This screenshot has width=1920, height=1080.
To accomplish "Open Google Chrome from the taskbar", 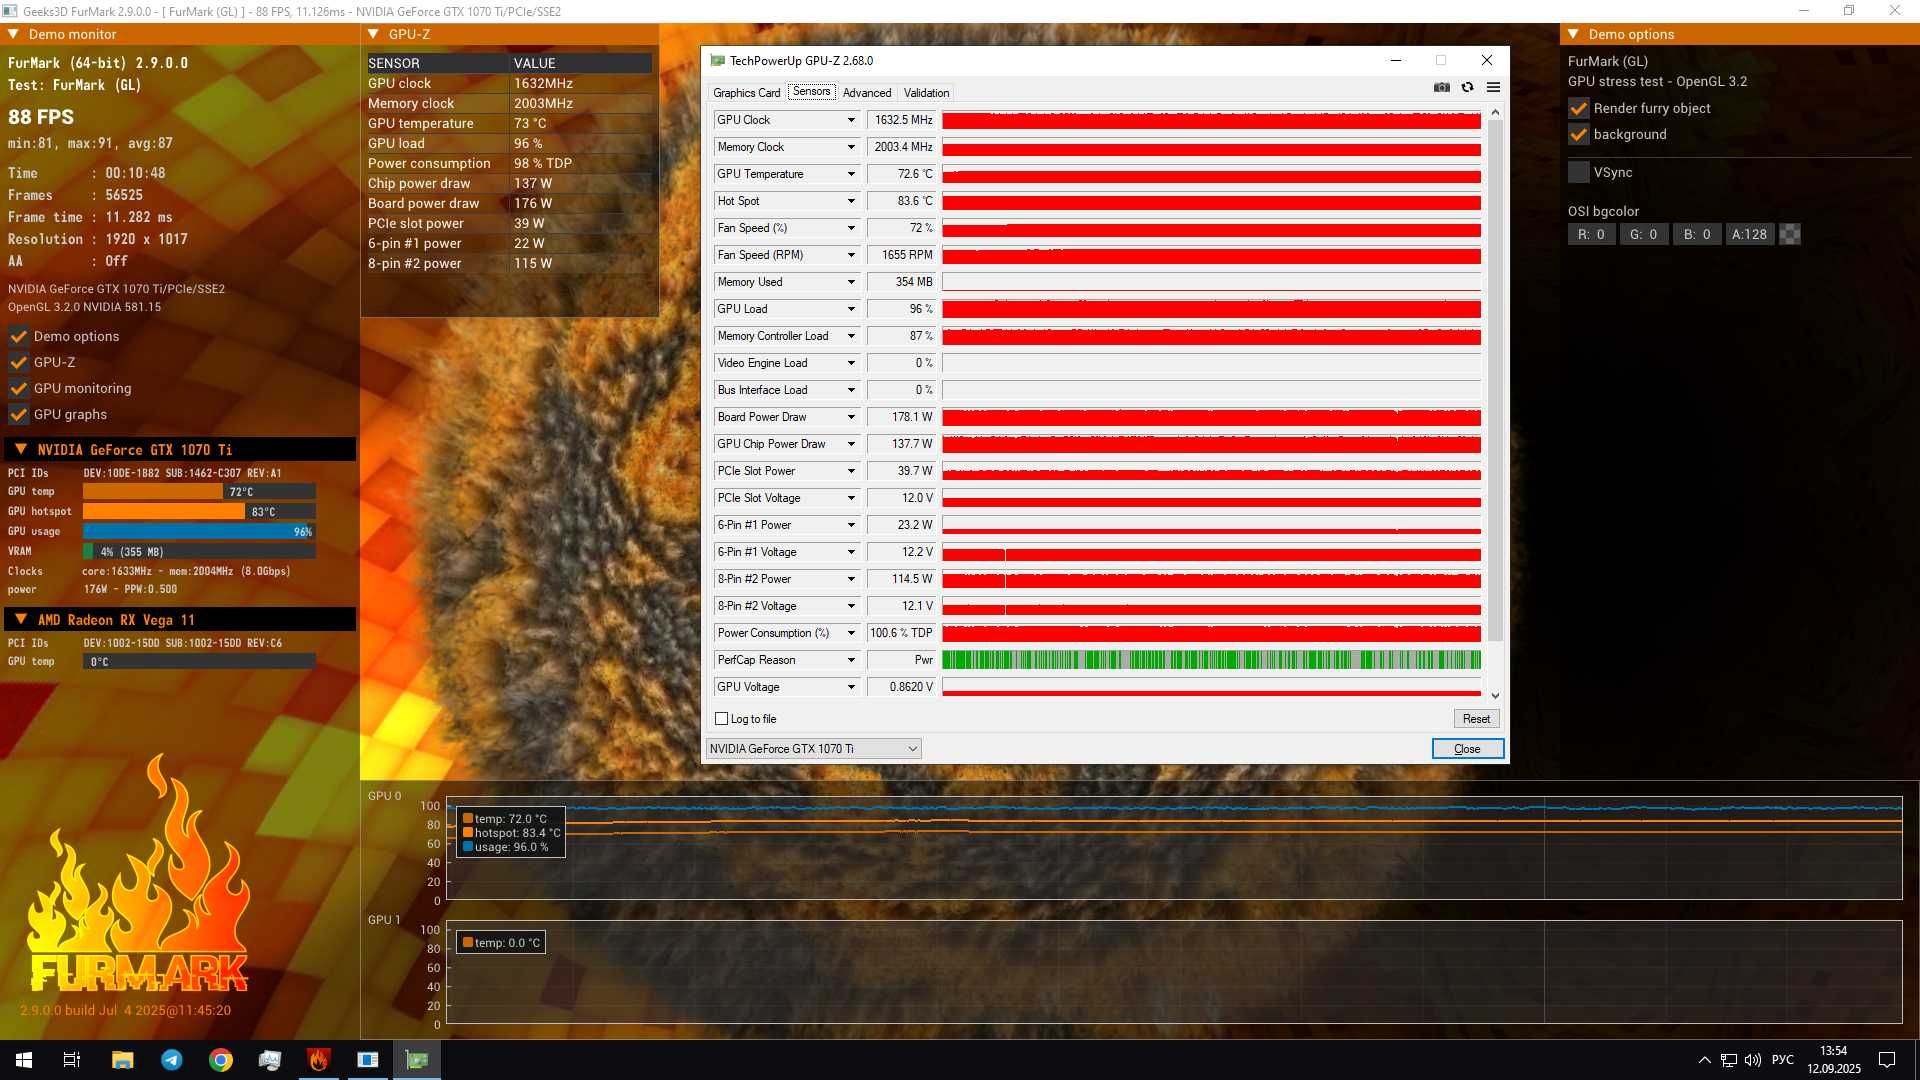I will pyautogui.click(x=221, y=1060).
